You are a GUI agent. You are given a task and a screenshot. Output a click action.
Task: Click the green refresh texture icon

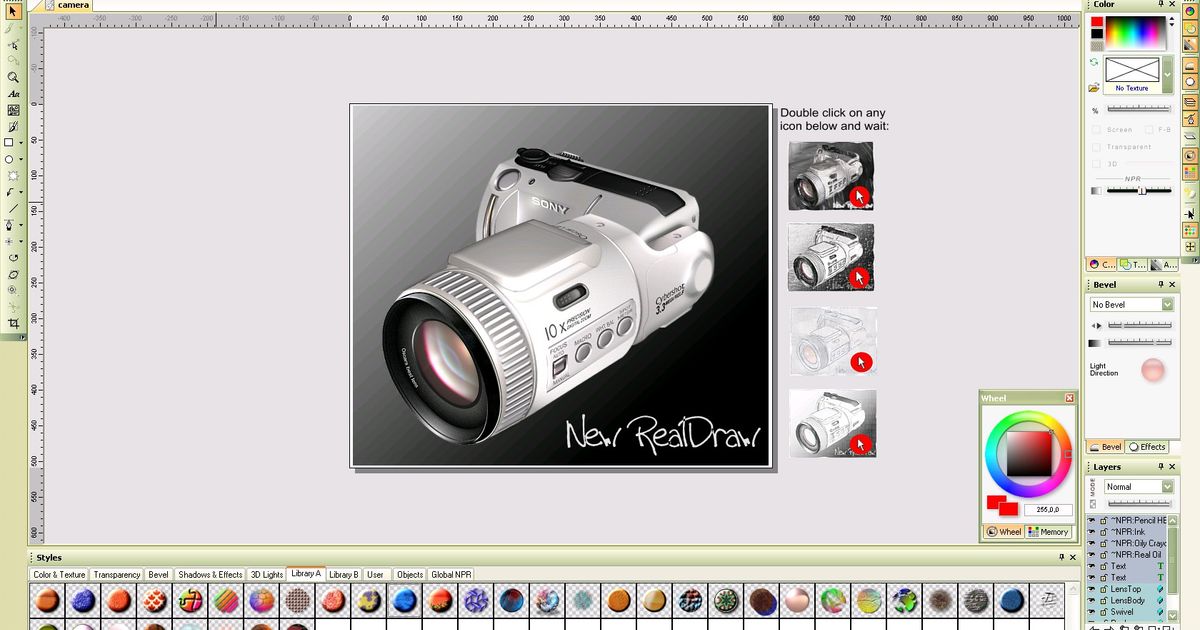point(1095,62)
